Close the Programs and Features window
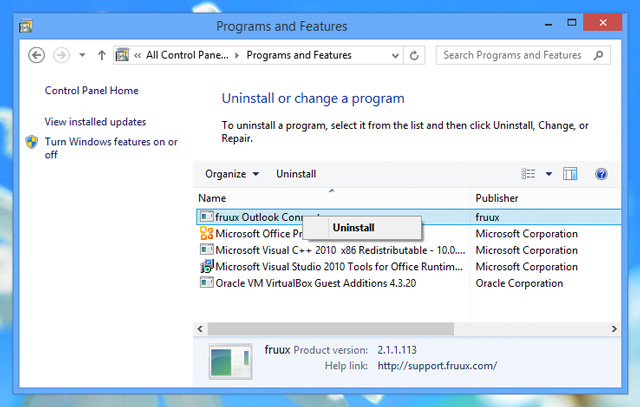 click(602, 22)
